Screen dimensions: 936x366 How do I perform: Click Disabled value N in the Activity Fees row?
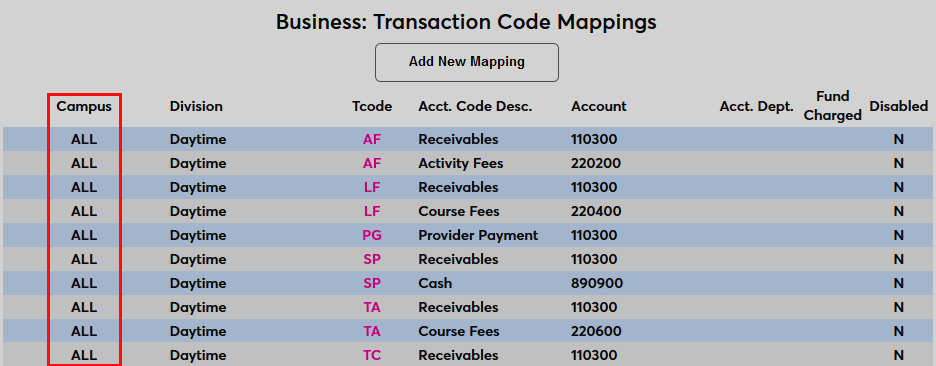click(898, 164)
